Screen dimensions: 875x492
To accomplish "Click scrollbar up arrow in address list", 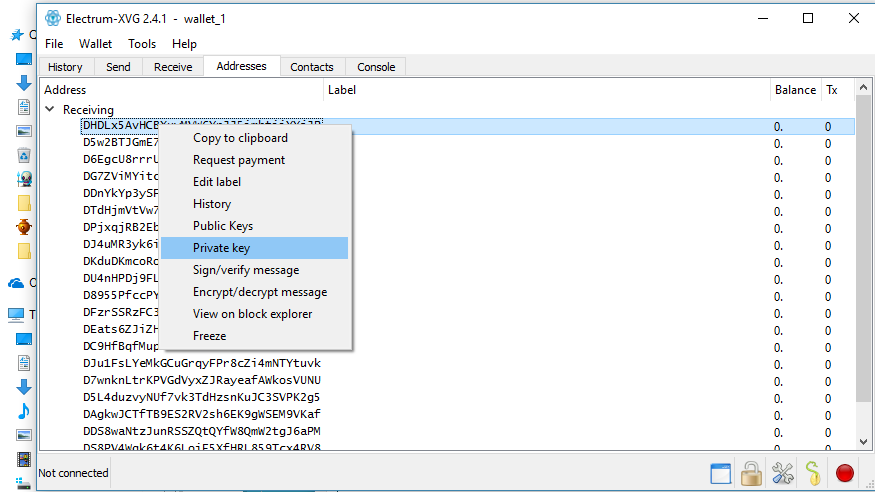I will coord(863,88).
